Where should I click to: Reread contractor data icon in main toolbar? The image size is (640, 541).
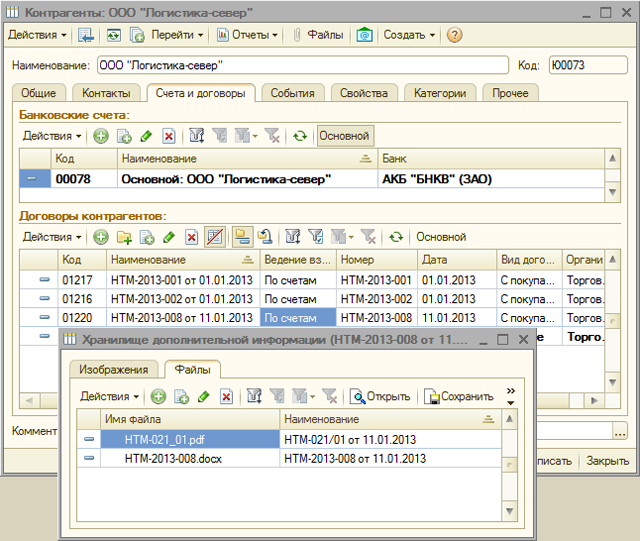pos(113,35)
